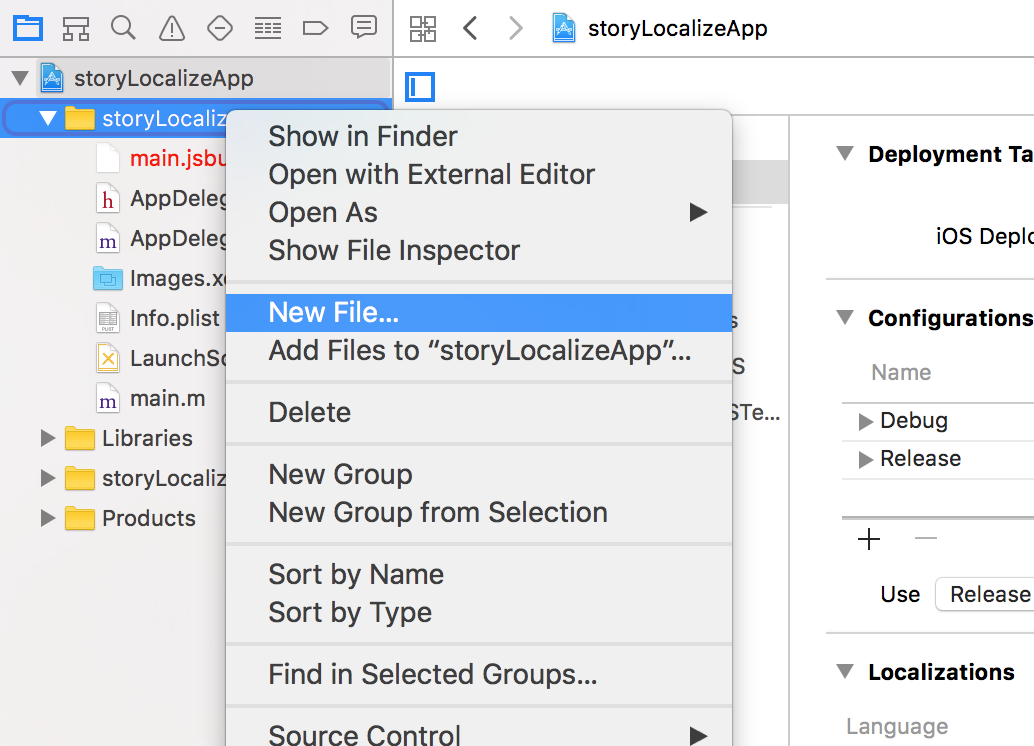Open the Test navigator diamond icon
Image resolution: width=1034 pixels, height=746 pixels.
pos(220,28)
